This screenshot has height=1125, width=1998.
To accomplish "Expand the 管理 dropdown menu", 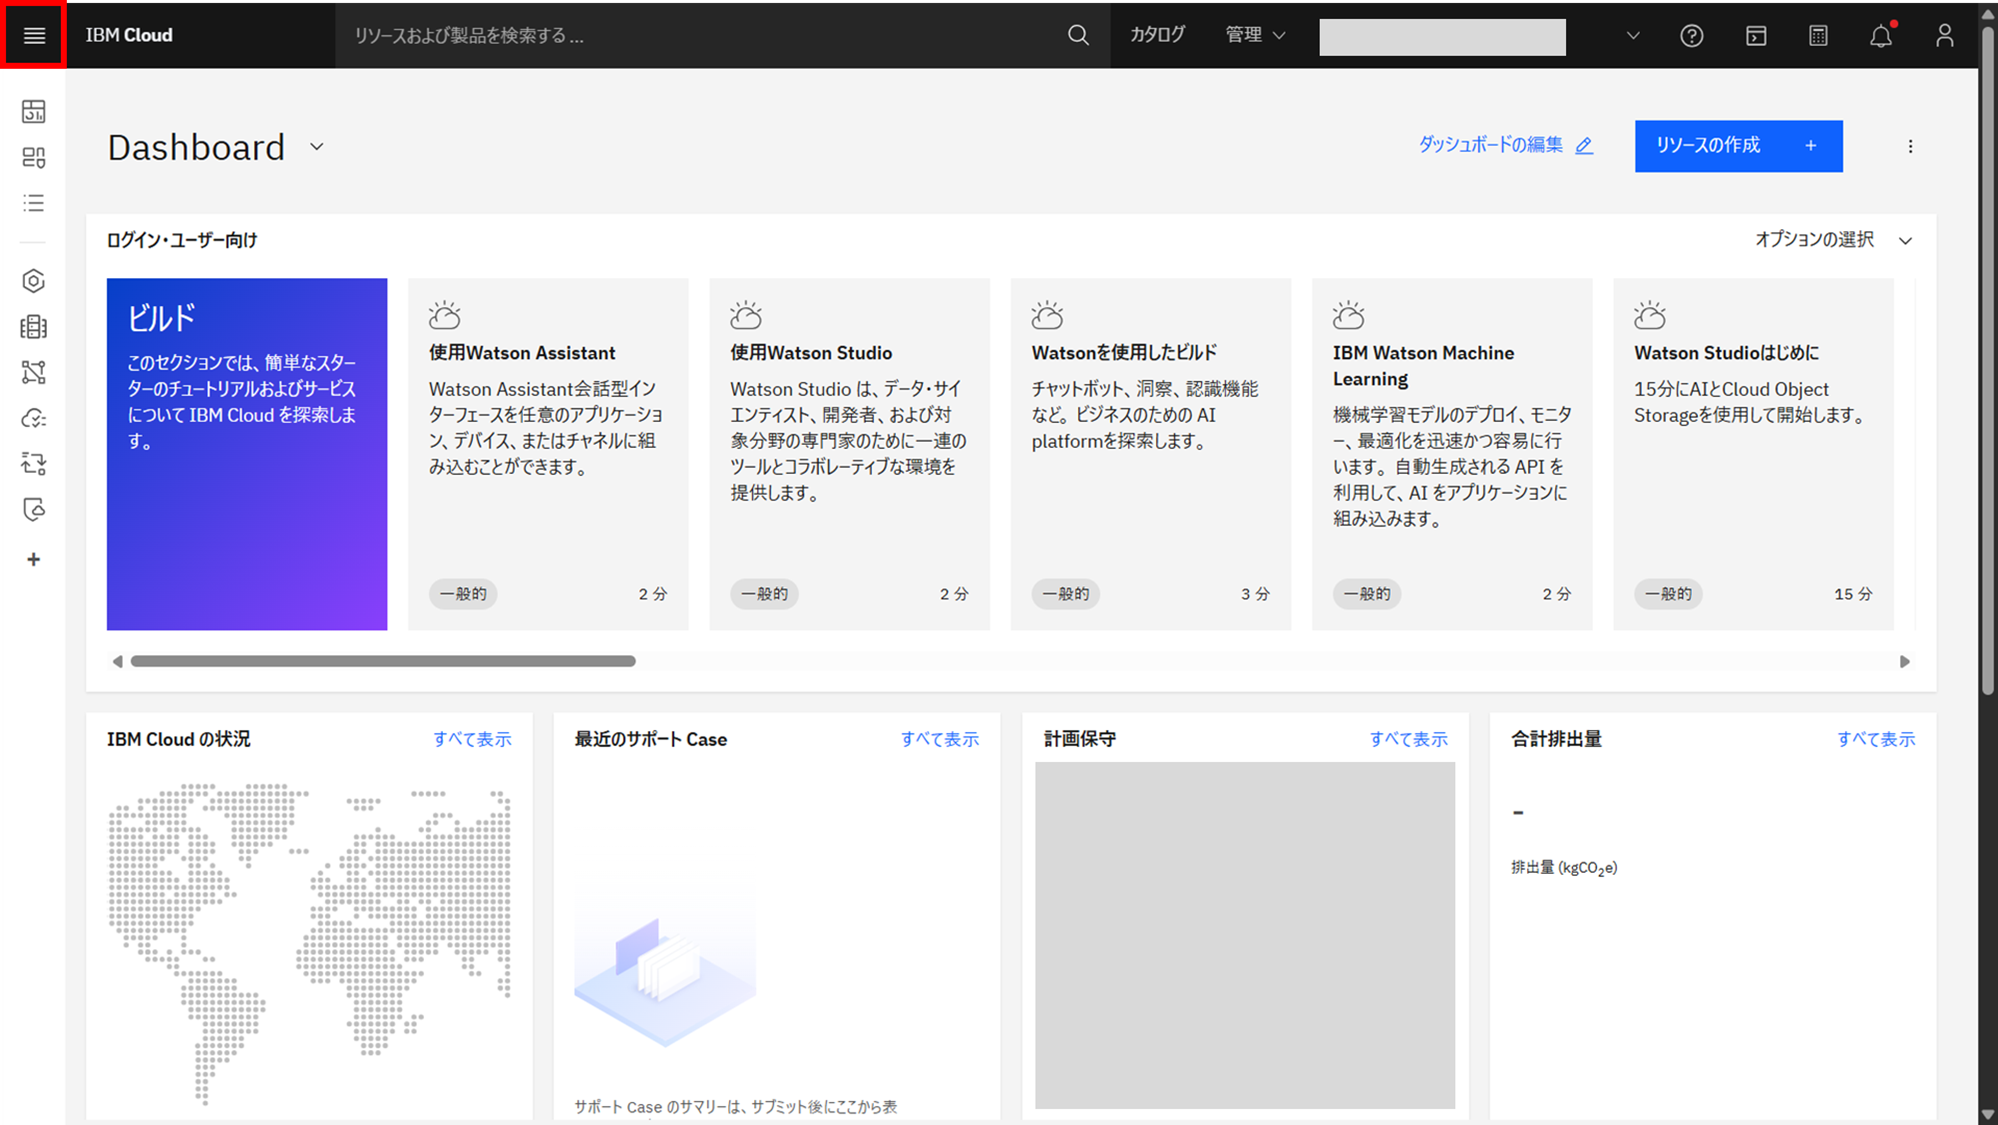I will click(x=1255, y=36).
